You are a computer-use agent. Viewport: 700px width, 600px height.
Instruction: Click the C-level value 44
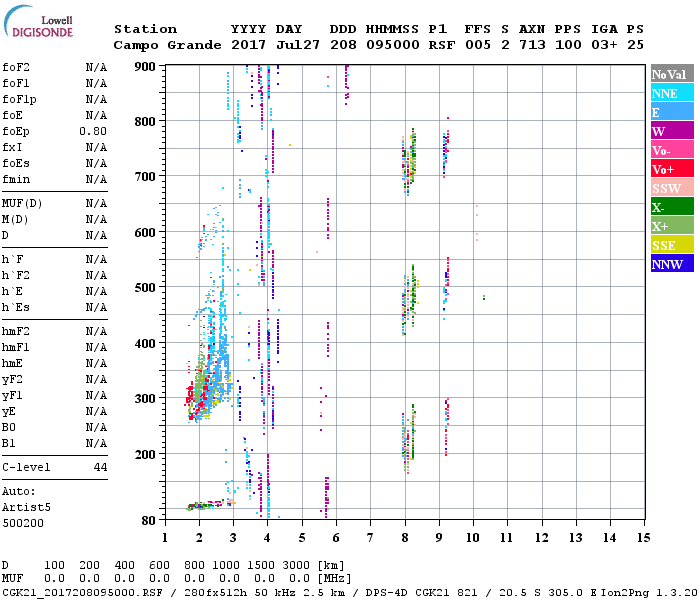100,467
